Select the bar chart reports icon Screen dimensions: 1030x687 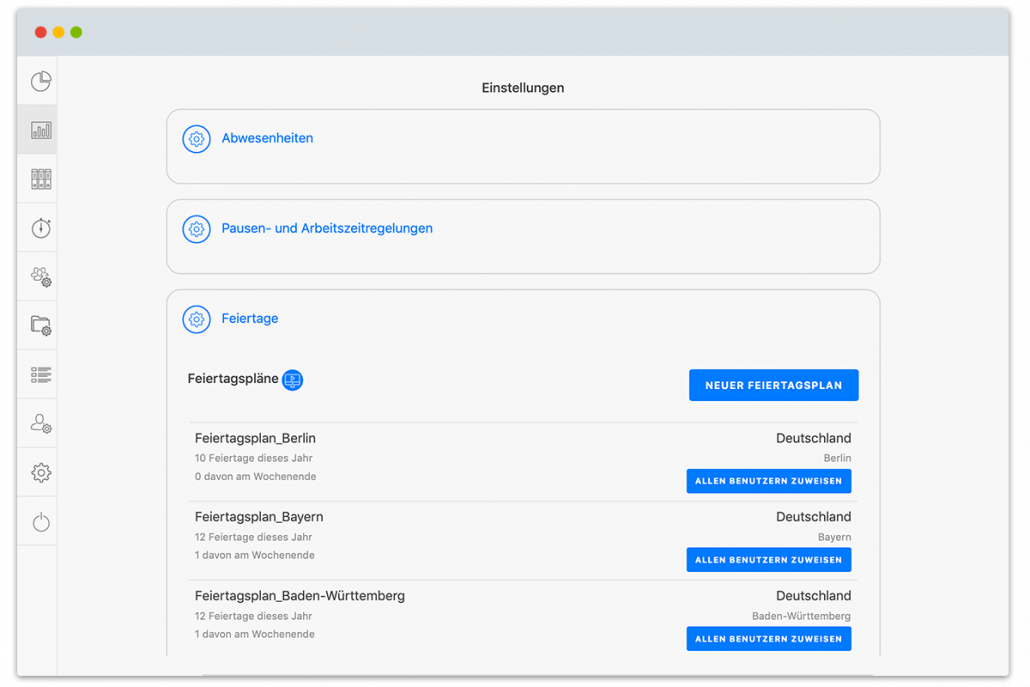[x=41, y=130]
